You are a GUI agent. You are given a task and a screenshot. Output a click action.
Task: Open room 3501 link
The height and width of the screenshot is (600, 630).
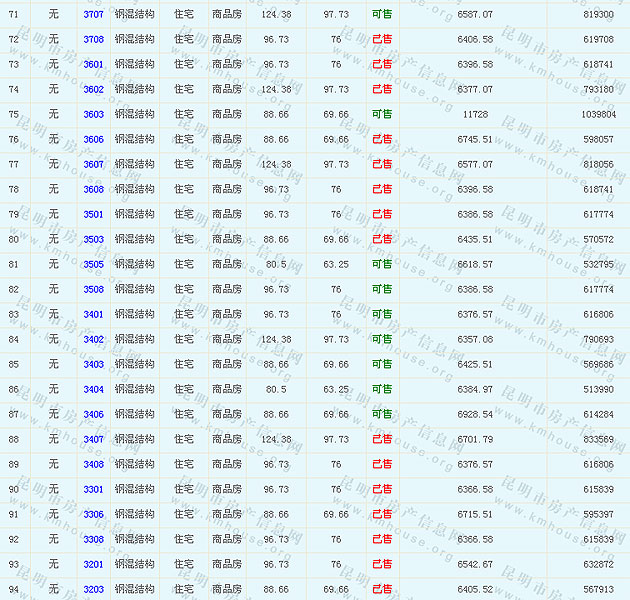93,215
